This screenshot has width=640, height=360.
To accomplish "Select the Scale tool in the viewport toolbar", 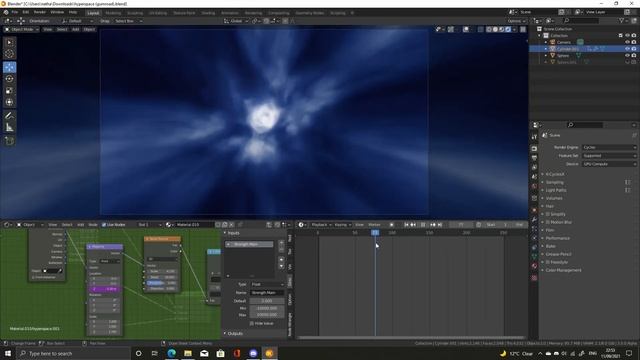I will 9,91.
